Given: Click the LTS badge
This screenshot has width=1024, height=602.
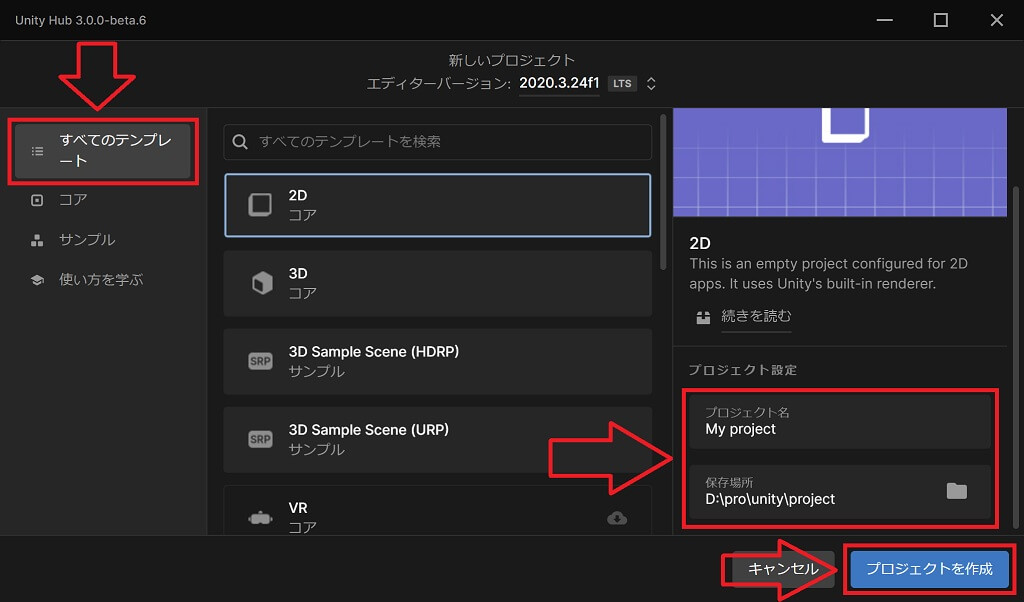Looking at the screenshot, I should [622, 84].
